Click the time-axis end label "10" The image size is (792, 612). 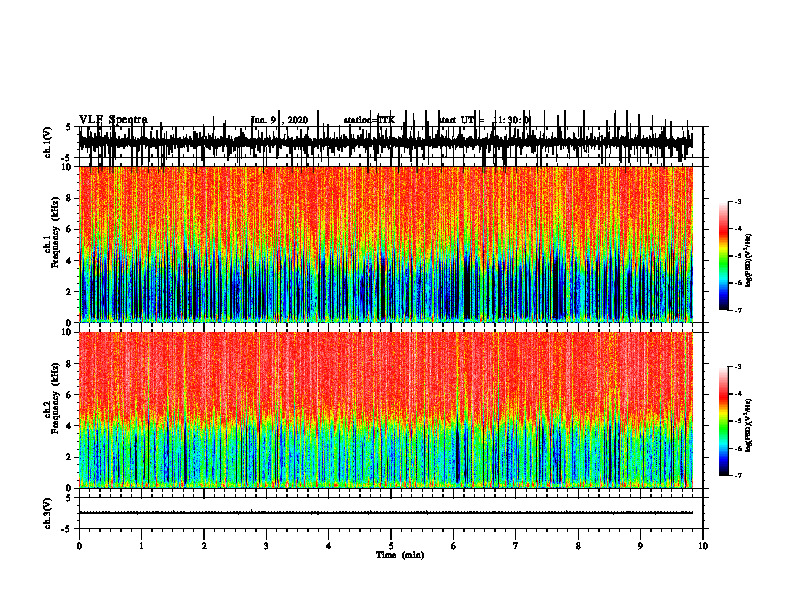(x=703, y=546)
